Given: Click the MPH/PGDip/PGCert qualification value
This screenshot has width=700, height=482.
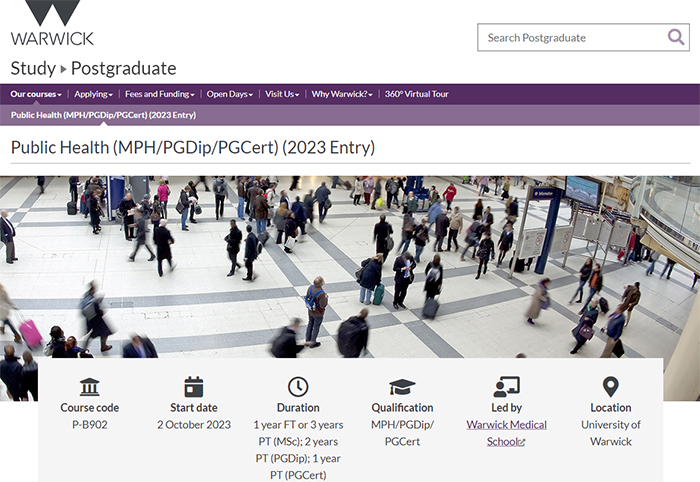Looking at the screenshot, I should [402, 433].
